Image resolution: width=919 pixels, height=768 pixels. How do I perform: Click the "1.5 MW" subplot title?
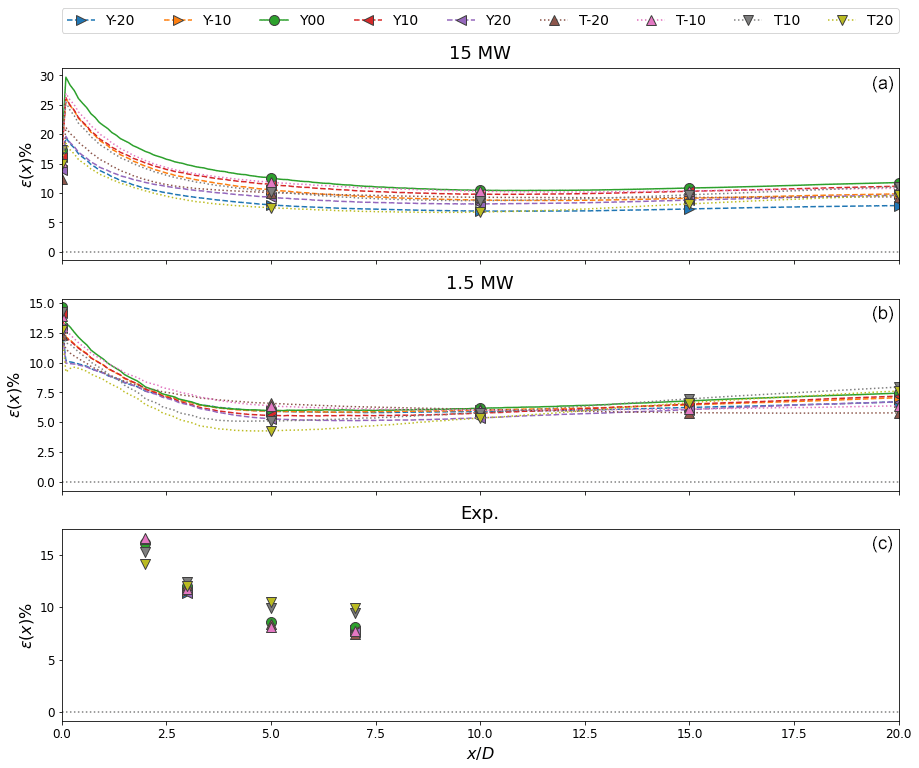[480, 283]
